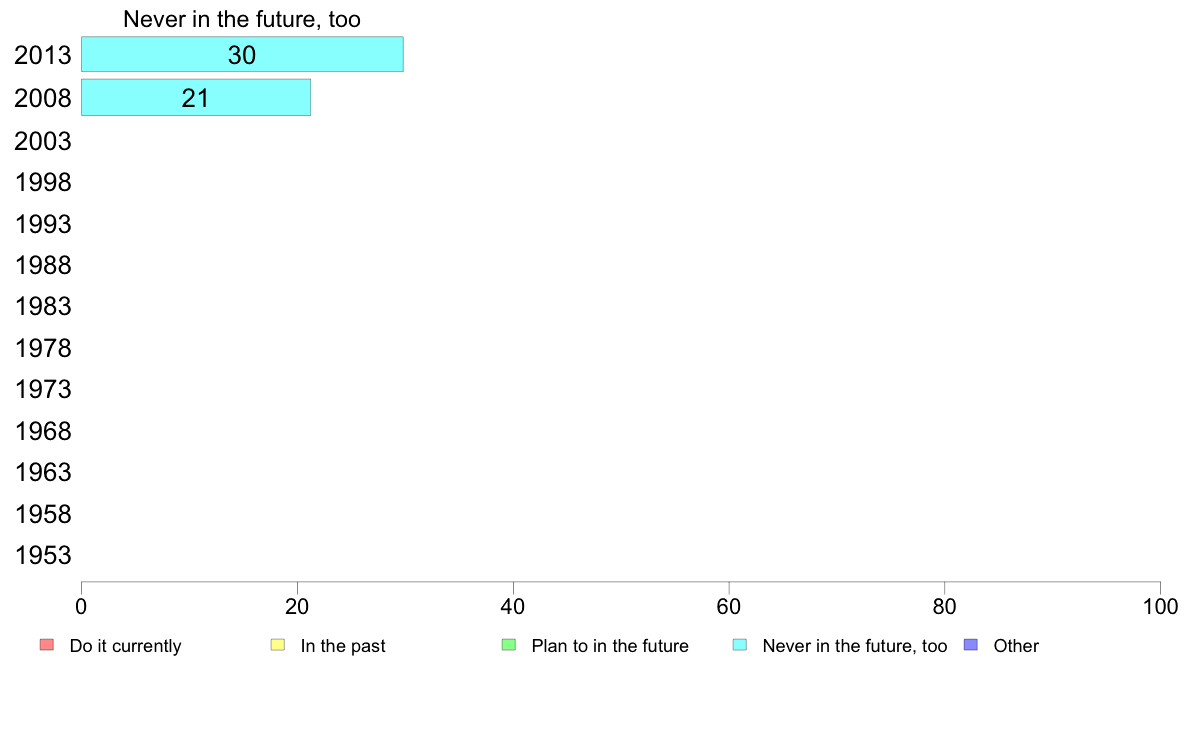Viewport: 1188px width, 736px height.
Task: Click the Plan to in the future label
Action: [610, 646]
